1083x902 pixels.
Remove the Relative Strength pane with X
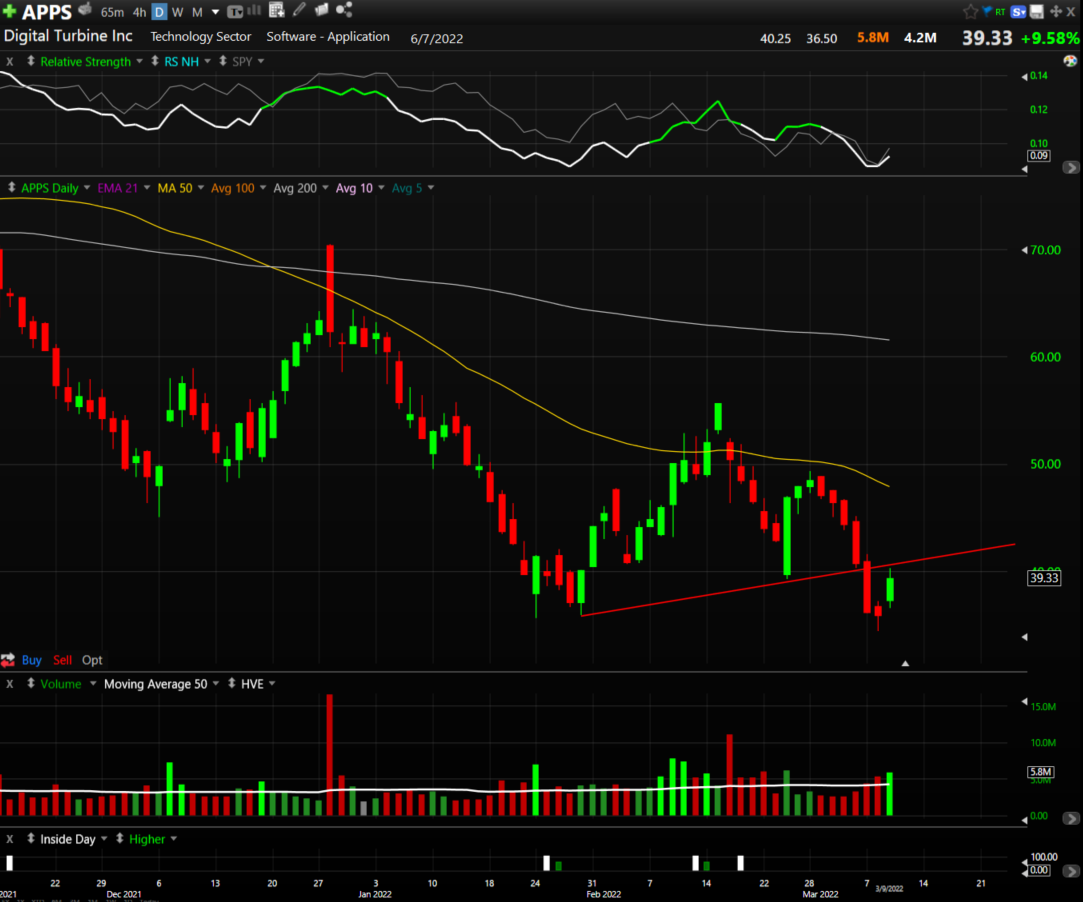point(10,61)
